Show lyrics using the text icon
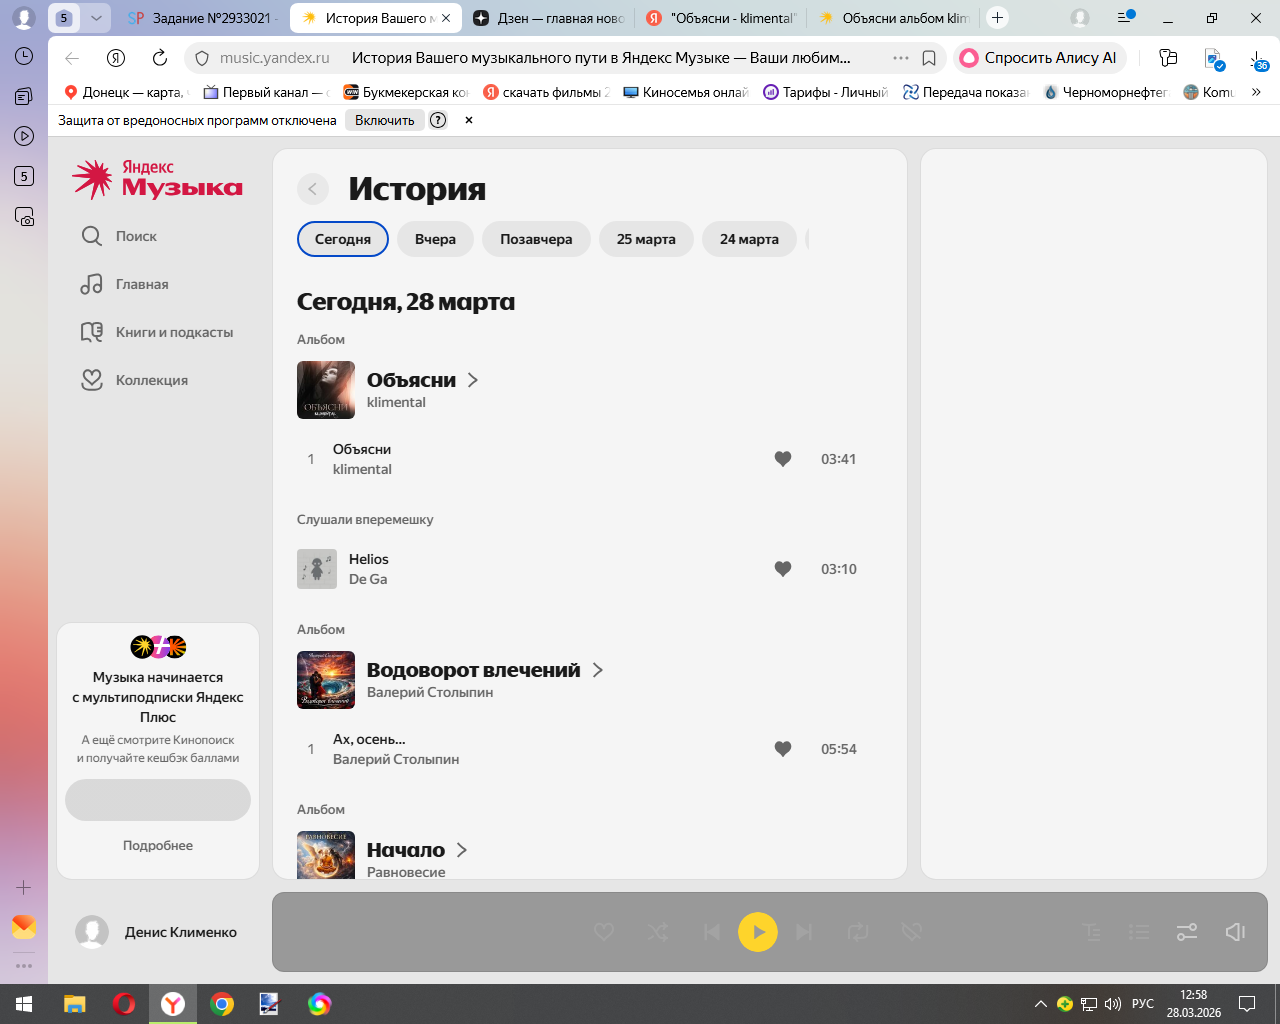 point(1092,932)
